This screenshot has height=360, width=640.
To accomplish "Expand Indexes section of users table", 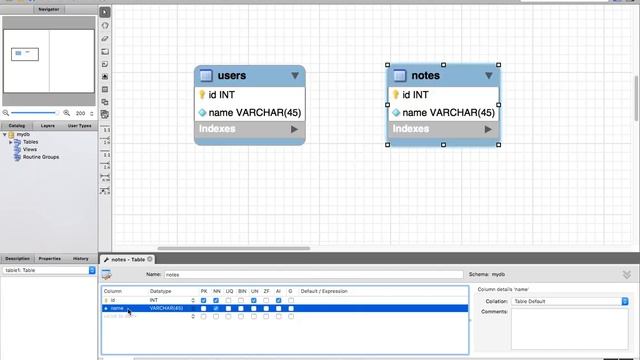I will point(294,129).
